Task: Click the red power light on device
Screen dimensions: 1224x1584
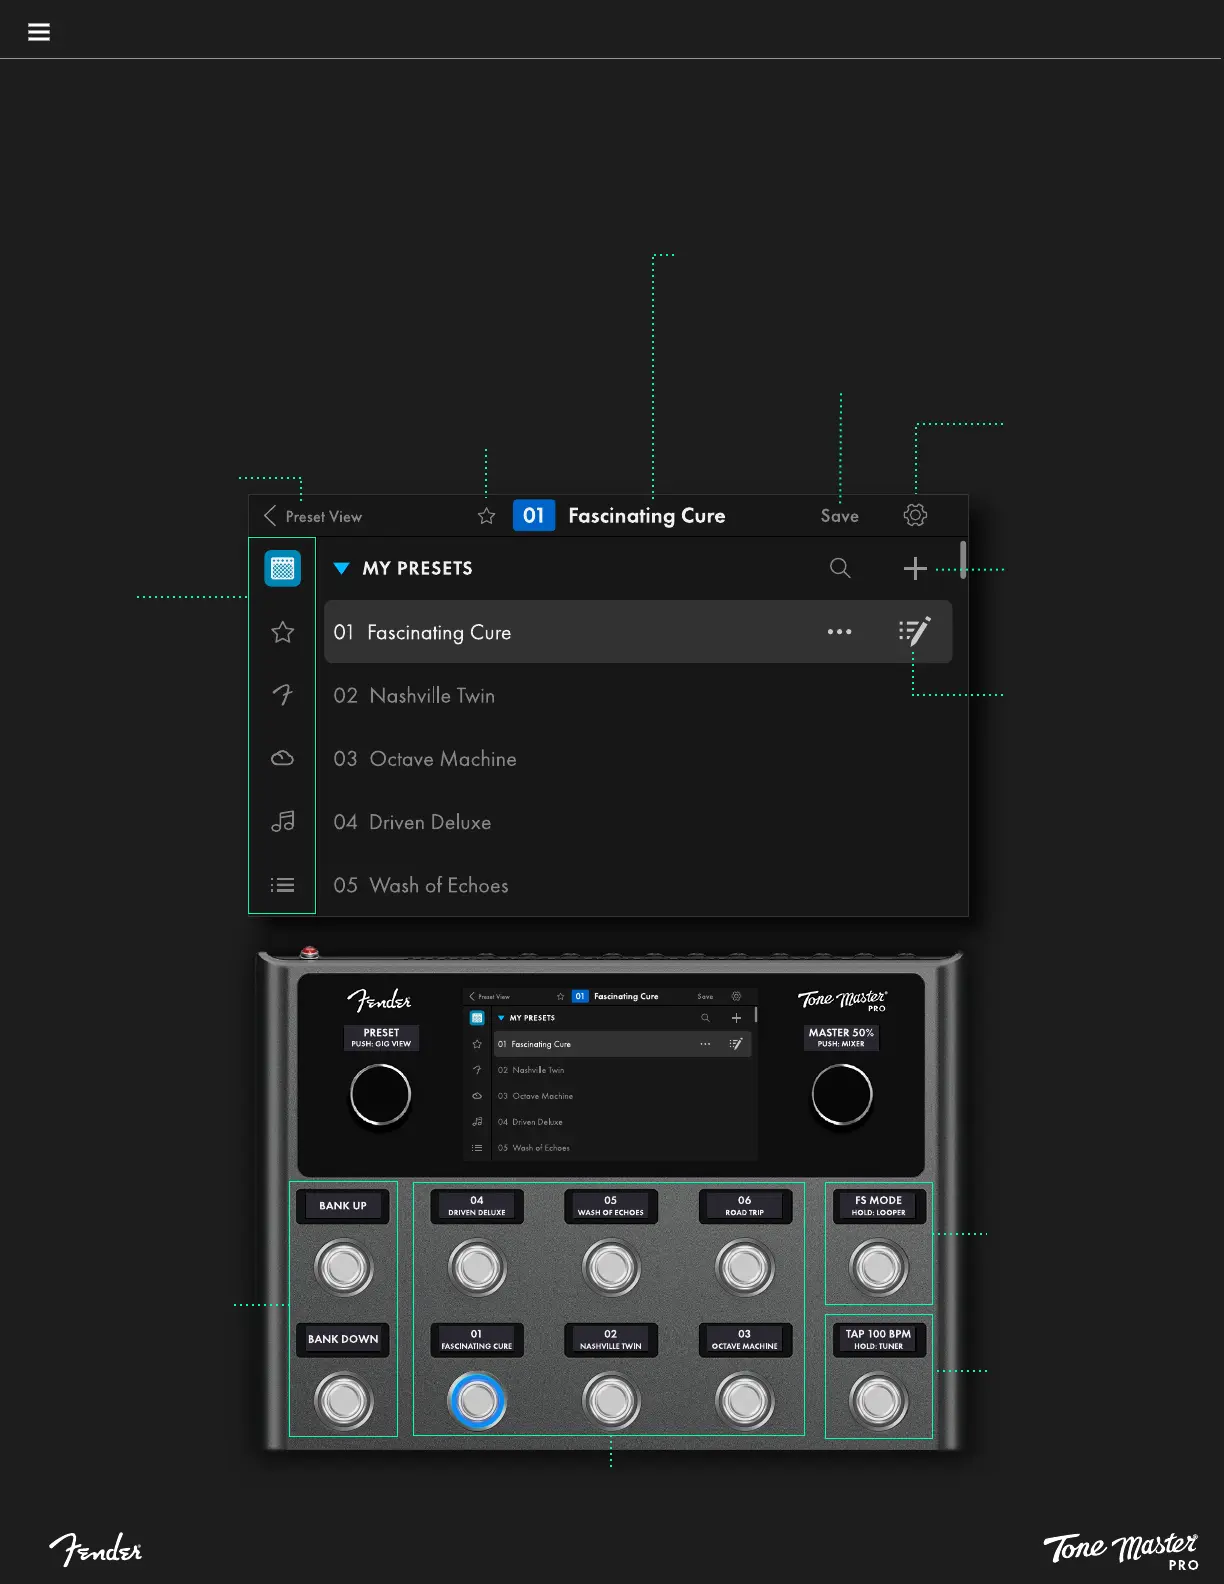Action: [x=310, y=952]
